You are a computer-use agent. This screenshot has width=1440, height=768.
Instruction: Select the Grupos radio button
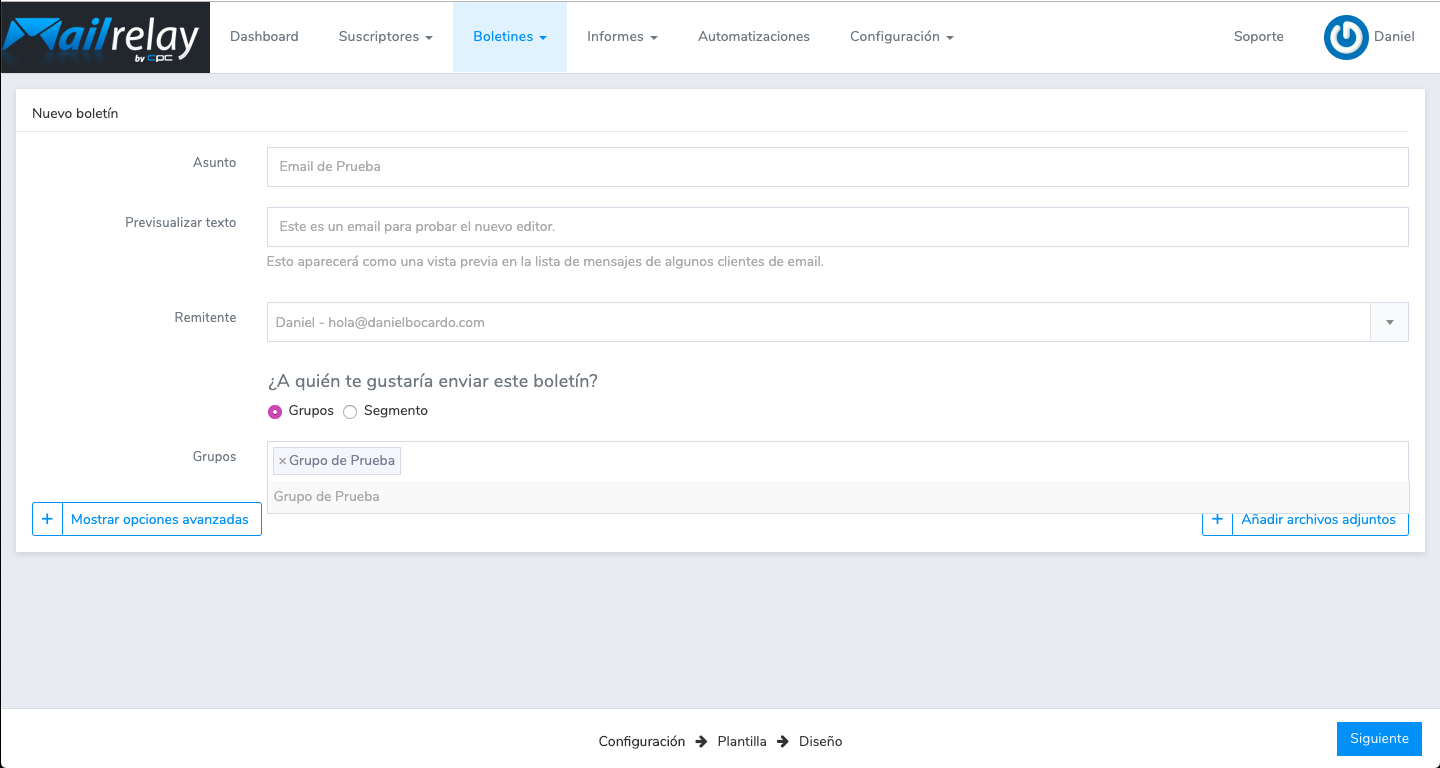click(275, 412)
